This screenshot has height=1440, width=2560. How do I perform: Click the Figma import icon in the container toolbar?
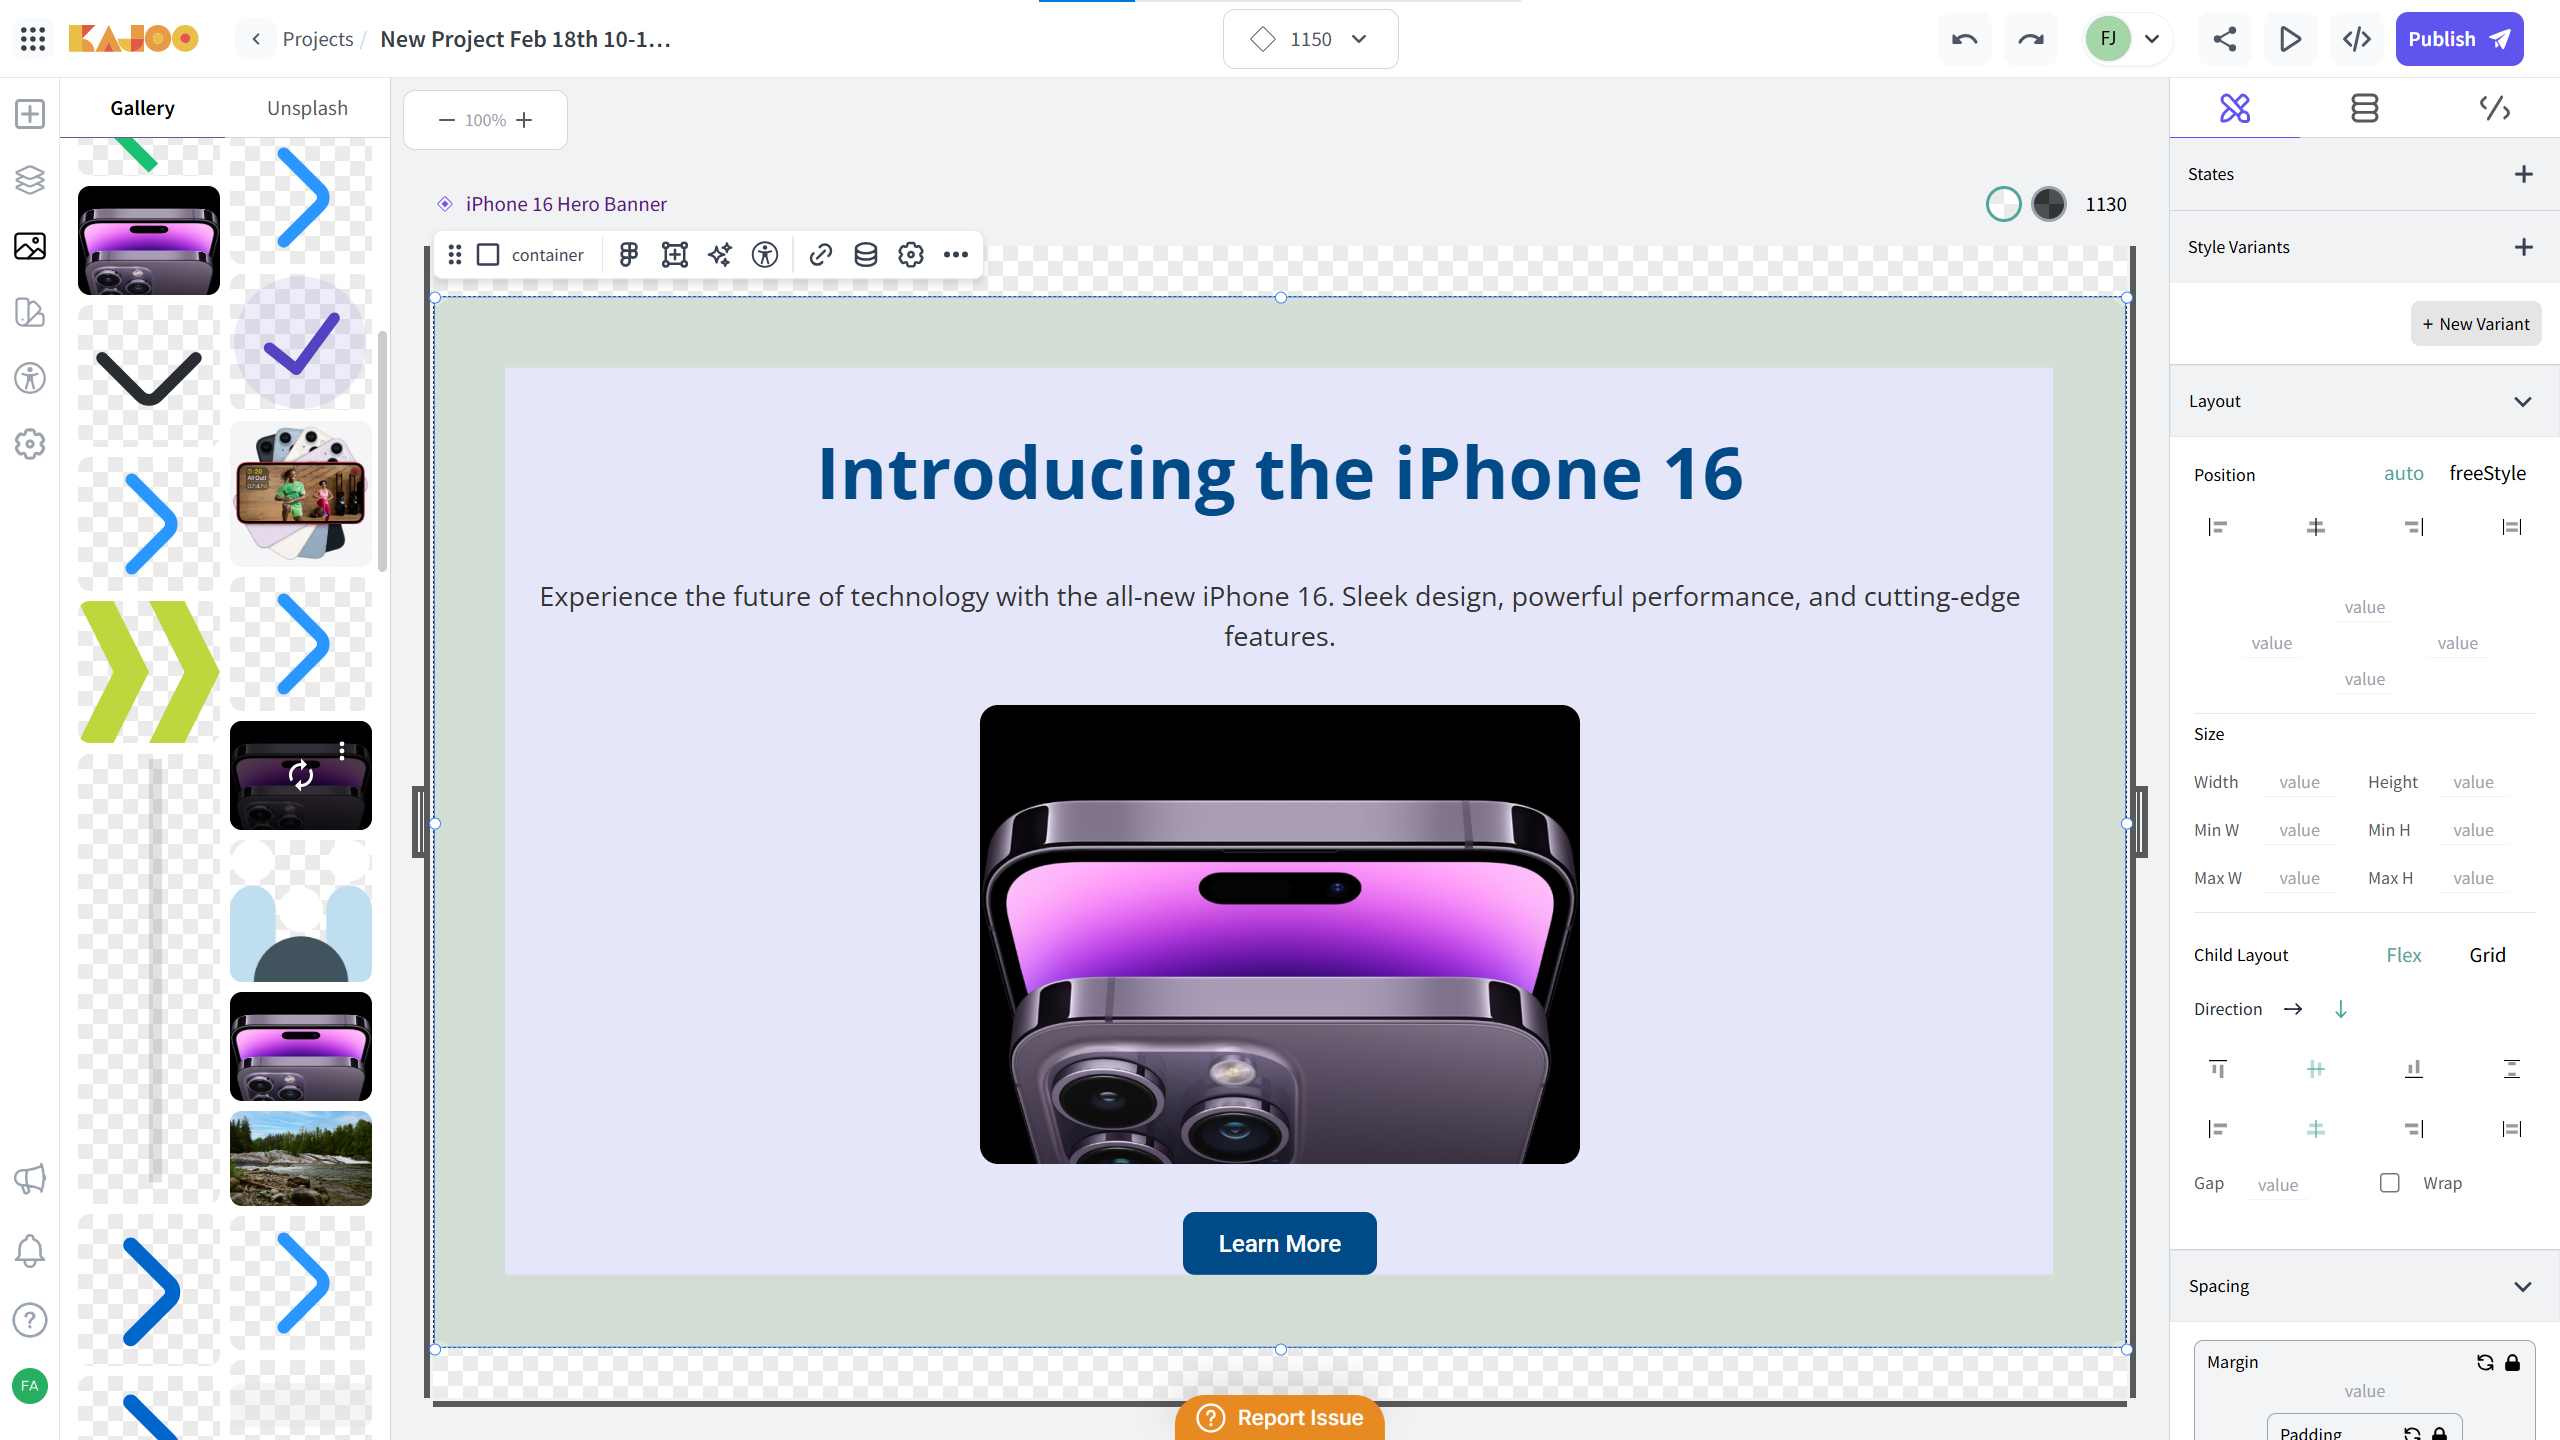click(629, 255)
